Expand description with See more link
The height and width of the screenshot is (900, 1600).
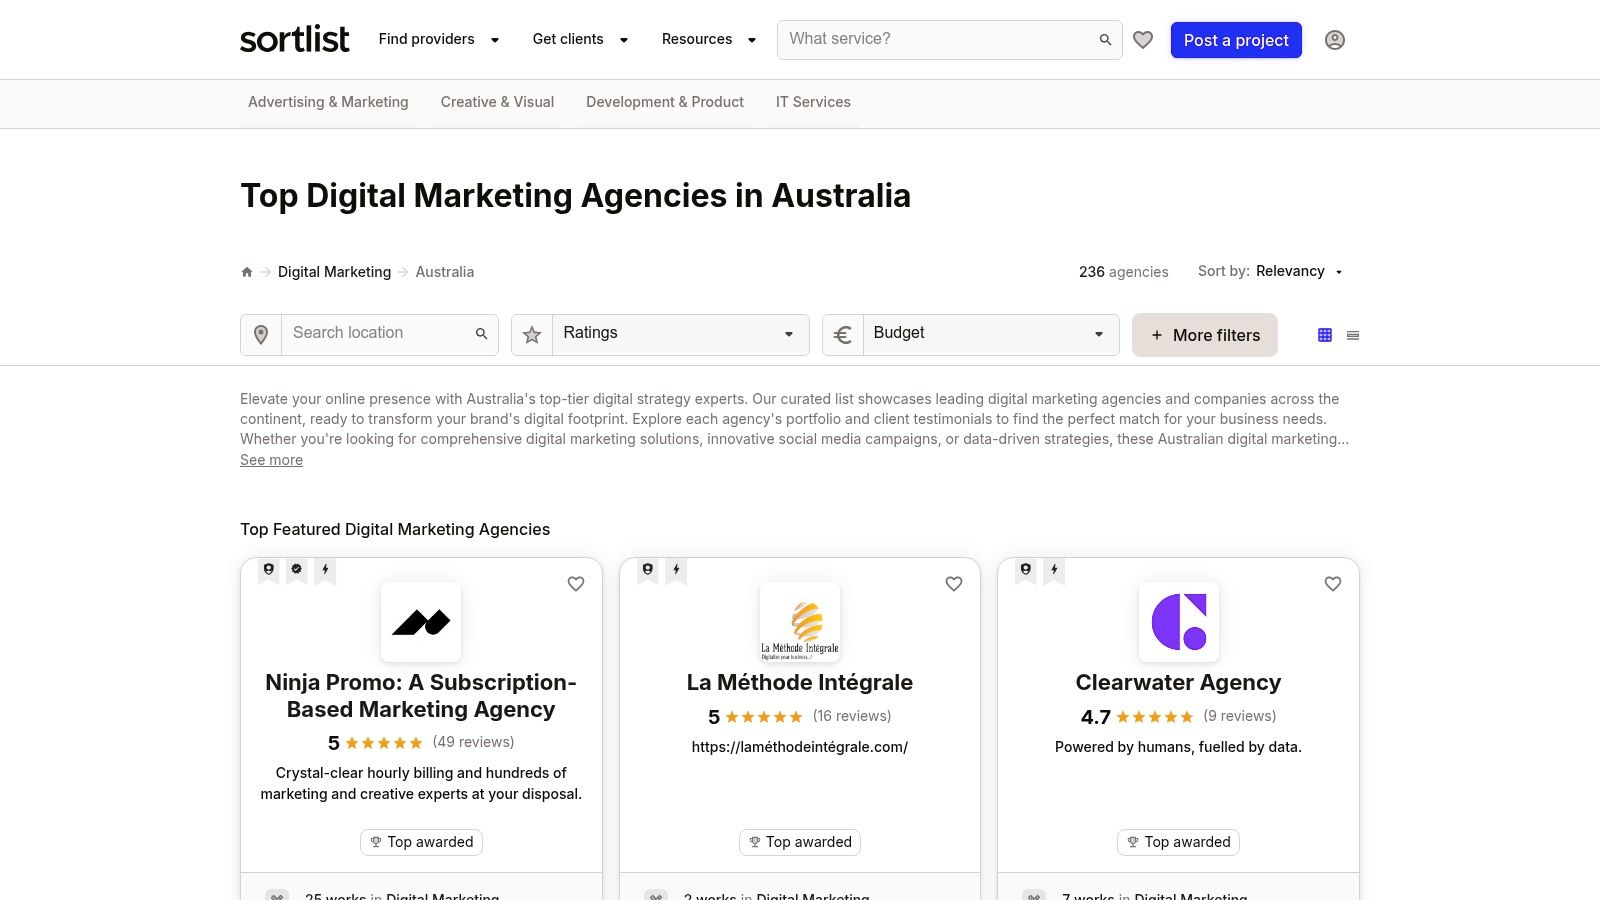(x=271, y=460)
